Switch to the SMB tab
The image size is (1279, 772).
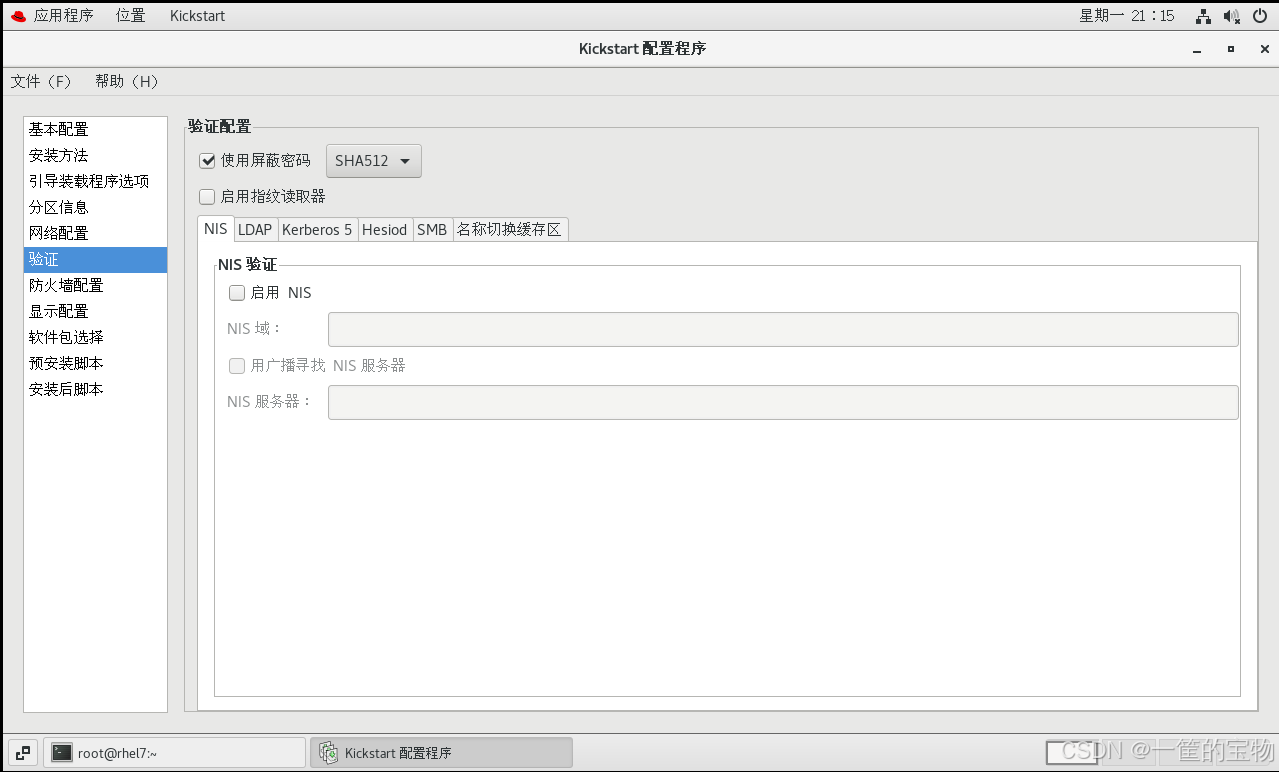[432, 230]
